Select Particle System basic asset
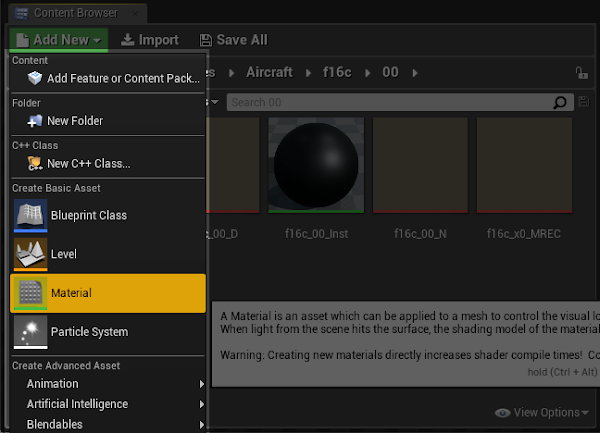The height and width of the screenshot is (433, 600). click(108, 332)
